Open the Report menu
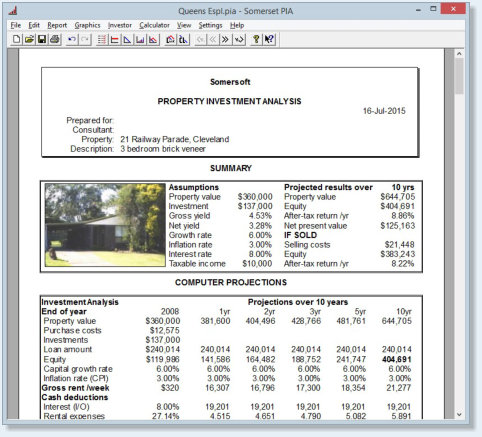The height and width of the screenshot is (437, 482). point(57,25)
